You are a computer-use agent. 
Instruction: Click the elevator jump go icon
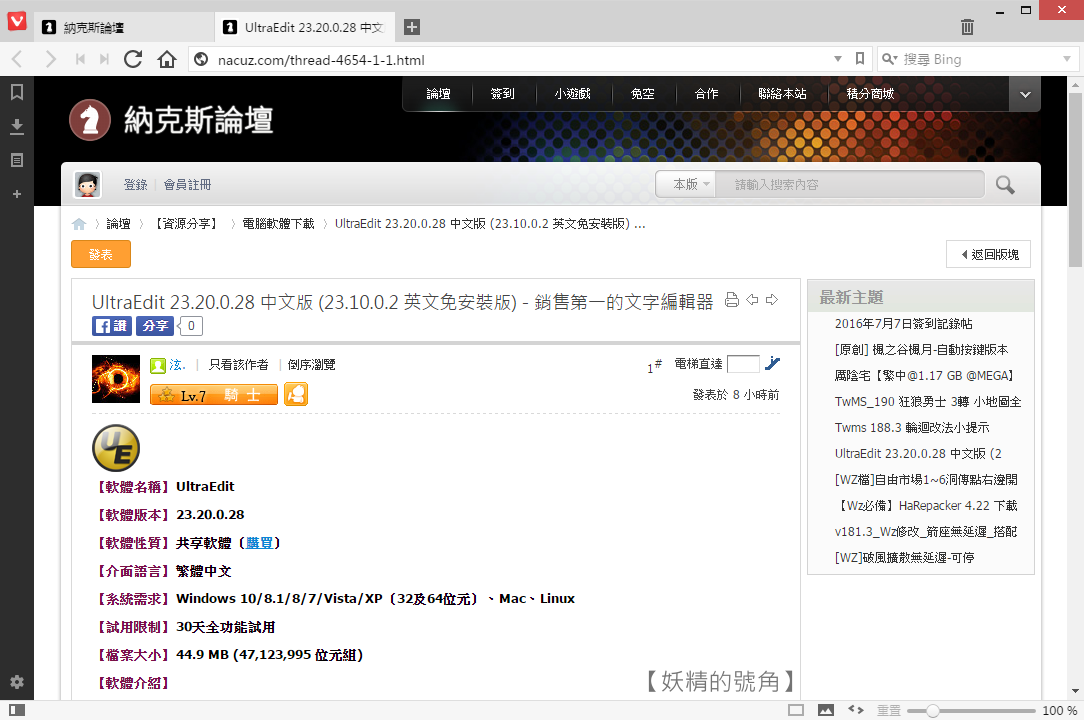pyautogui.click(x=773, y=363)
